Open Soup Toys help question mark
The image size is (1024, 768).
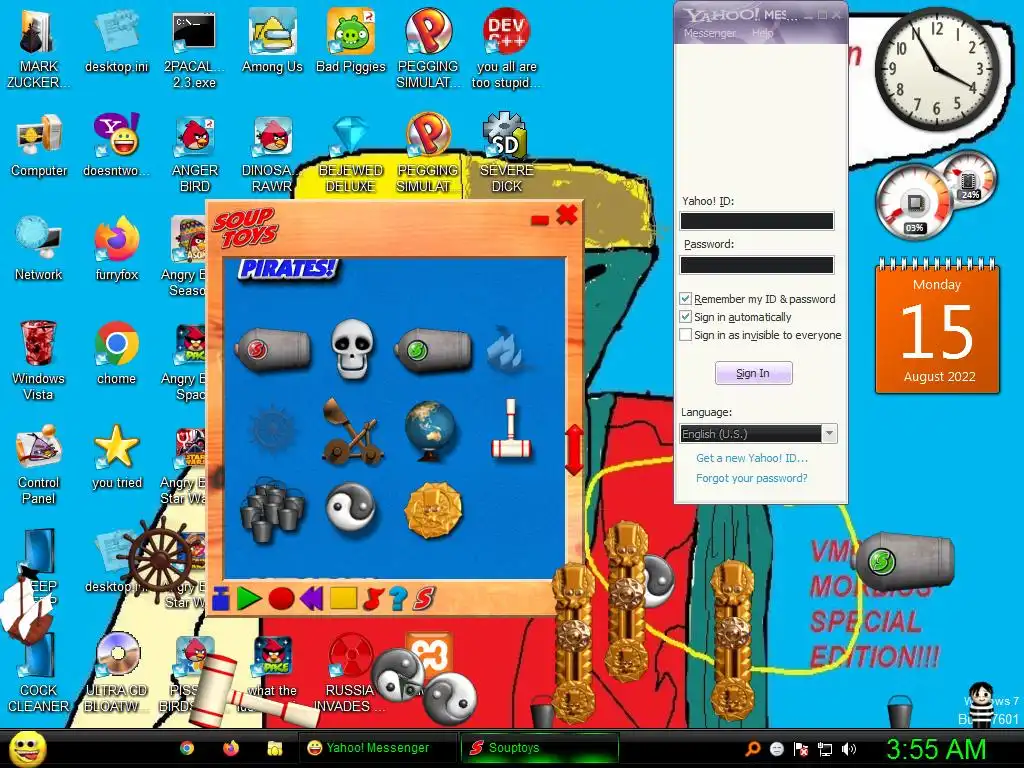coord(398,598)
